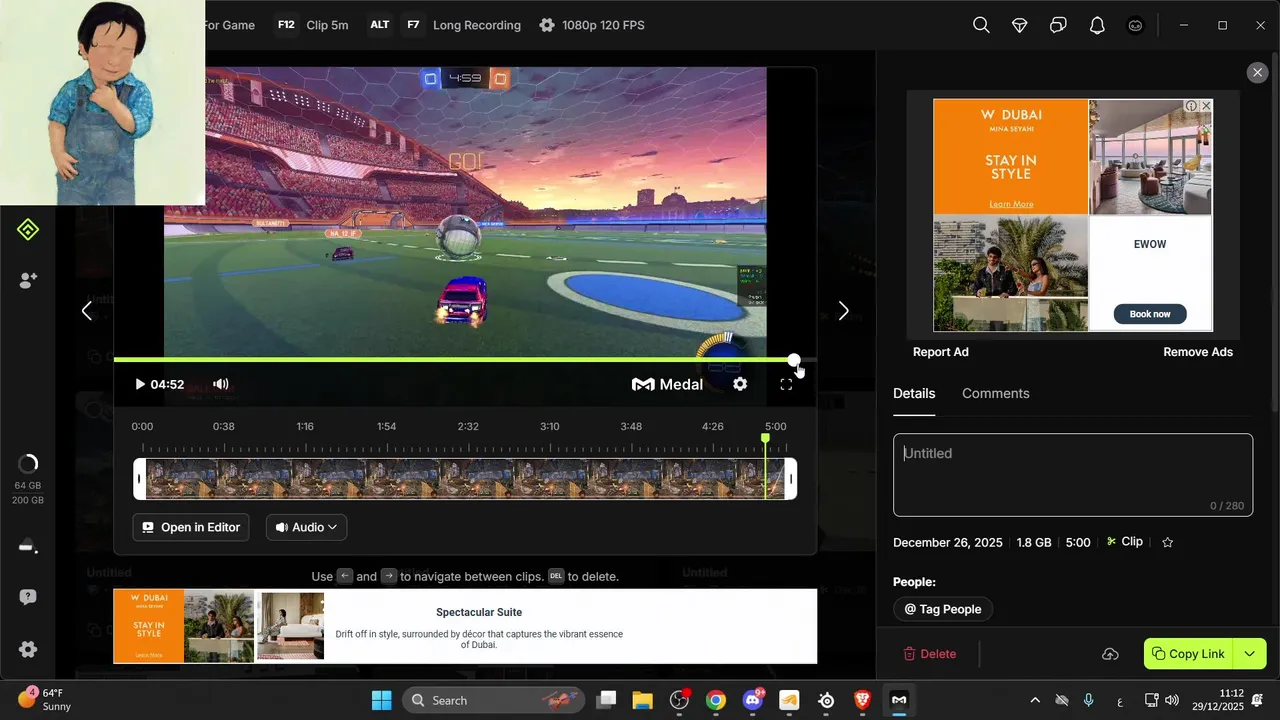1280x720 pixels.
Task: Mute the clip player volume
Action: tap(221, 384)
